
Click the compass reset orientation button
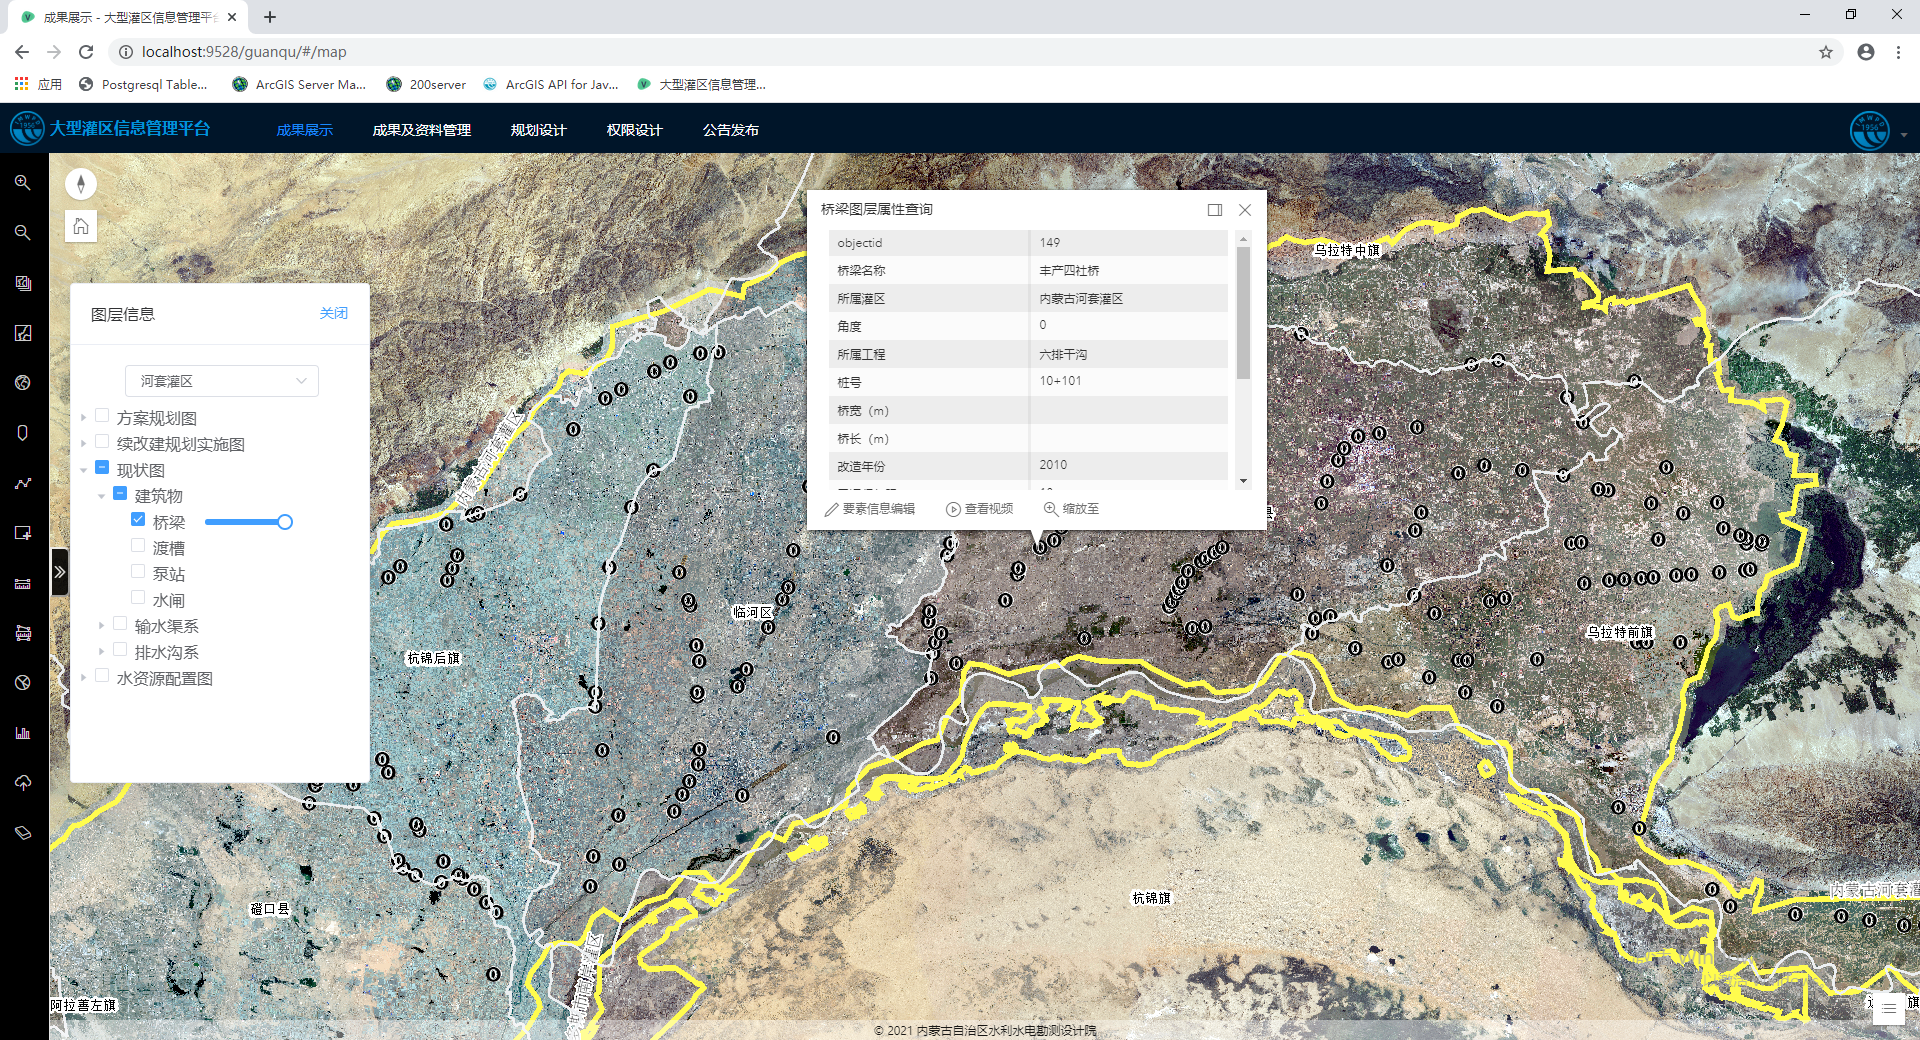coord(81,184)
